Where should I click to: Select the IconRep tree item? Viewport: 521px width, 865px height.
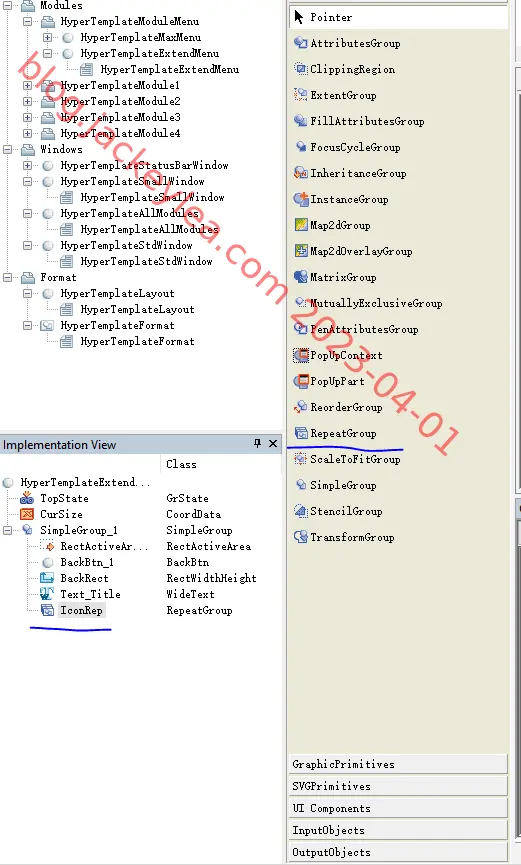click(x=81, y=610)
